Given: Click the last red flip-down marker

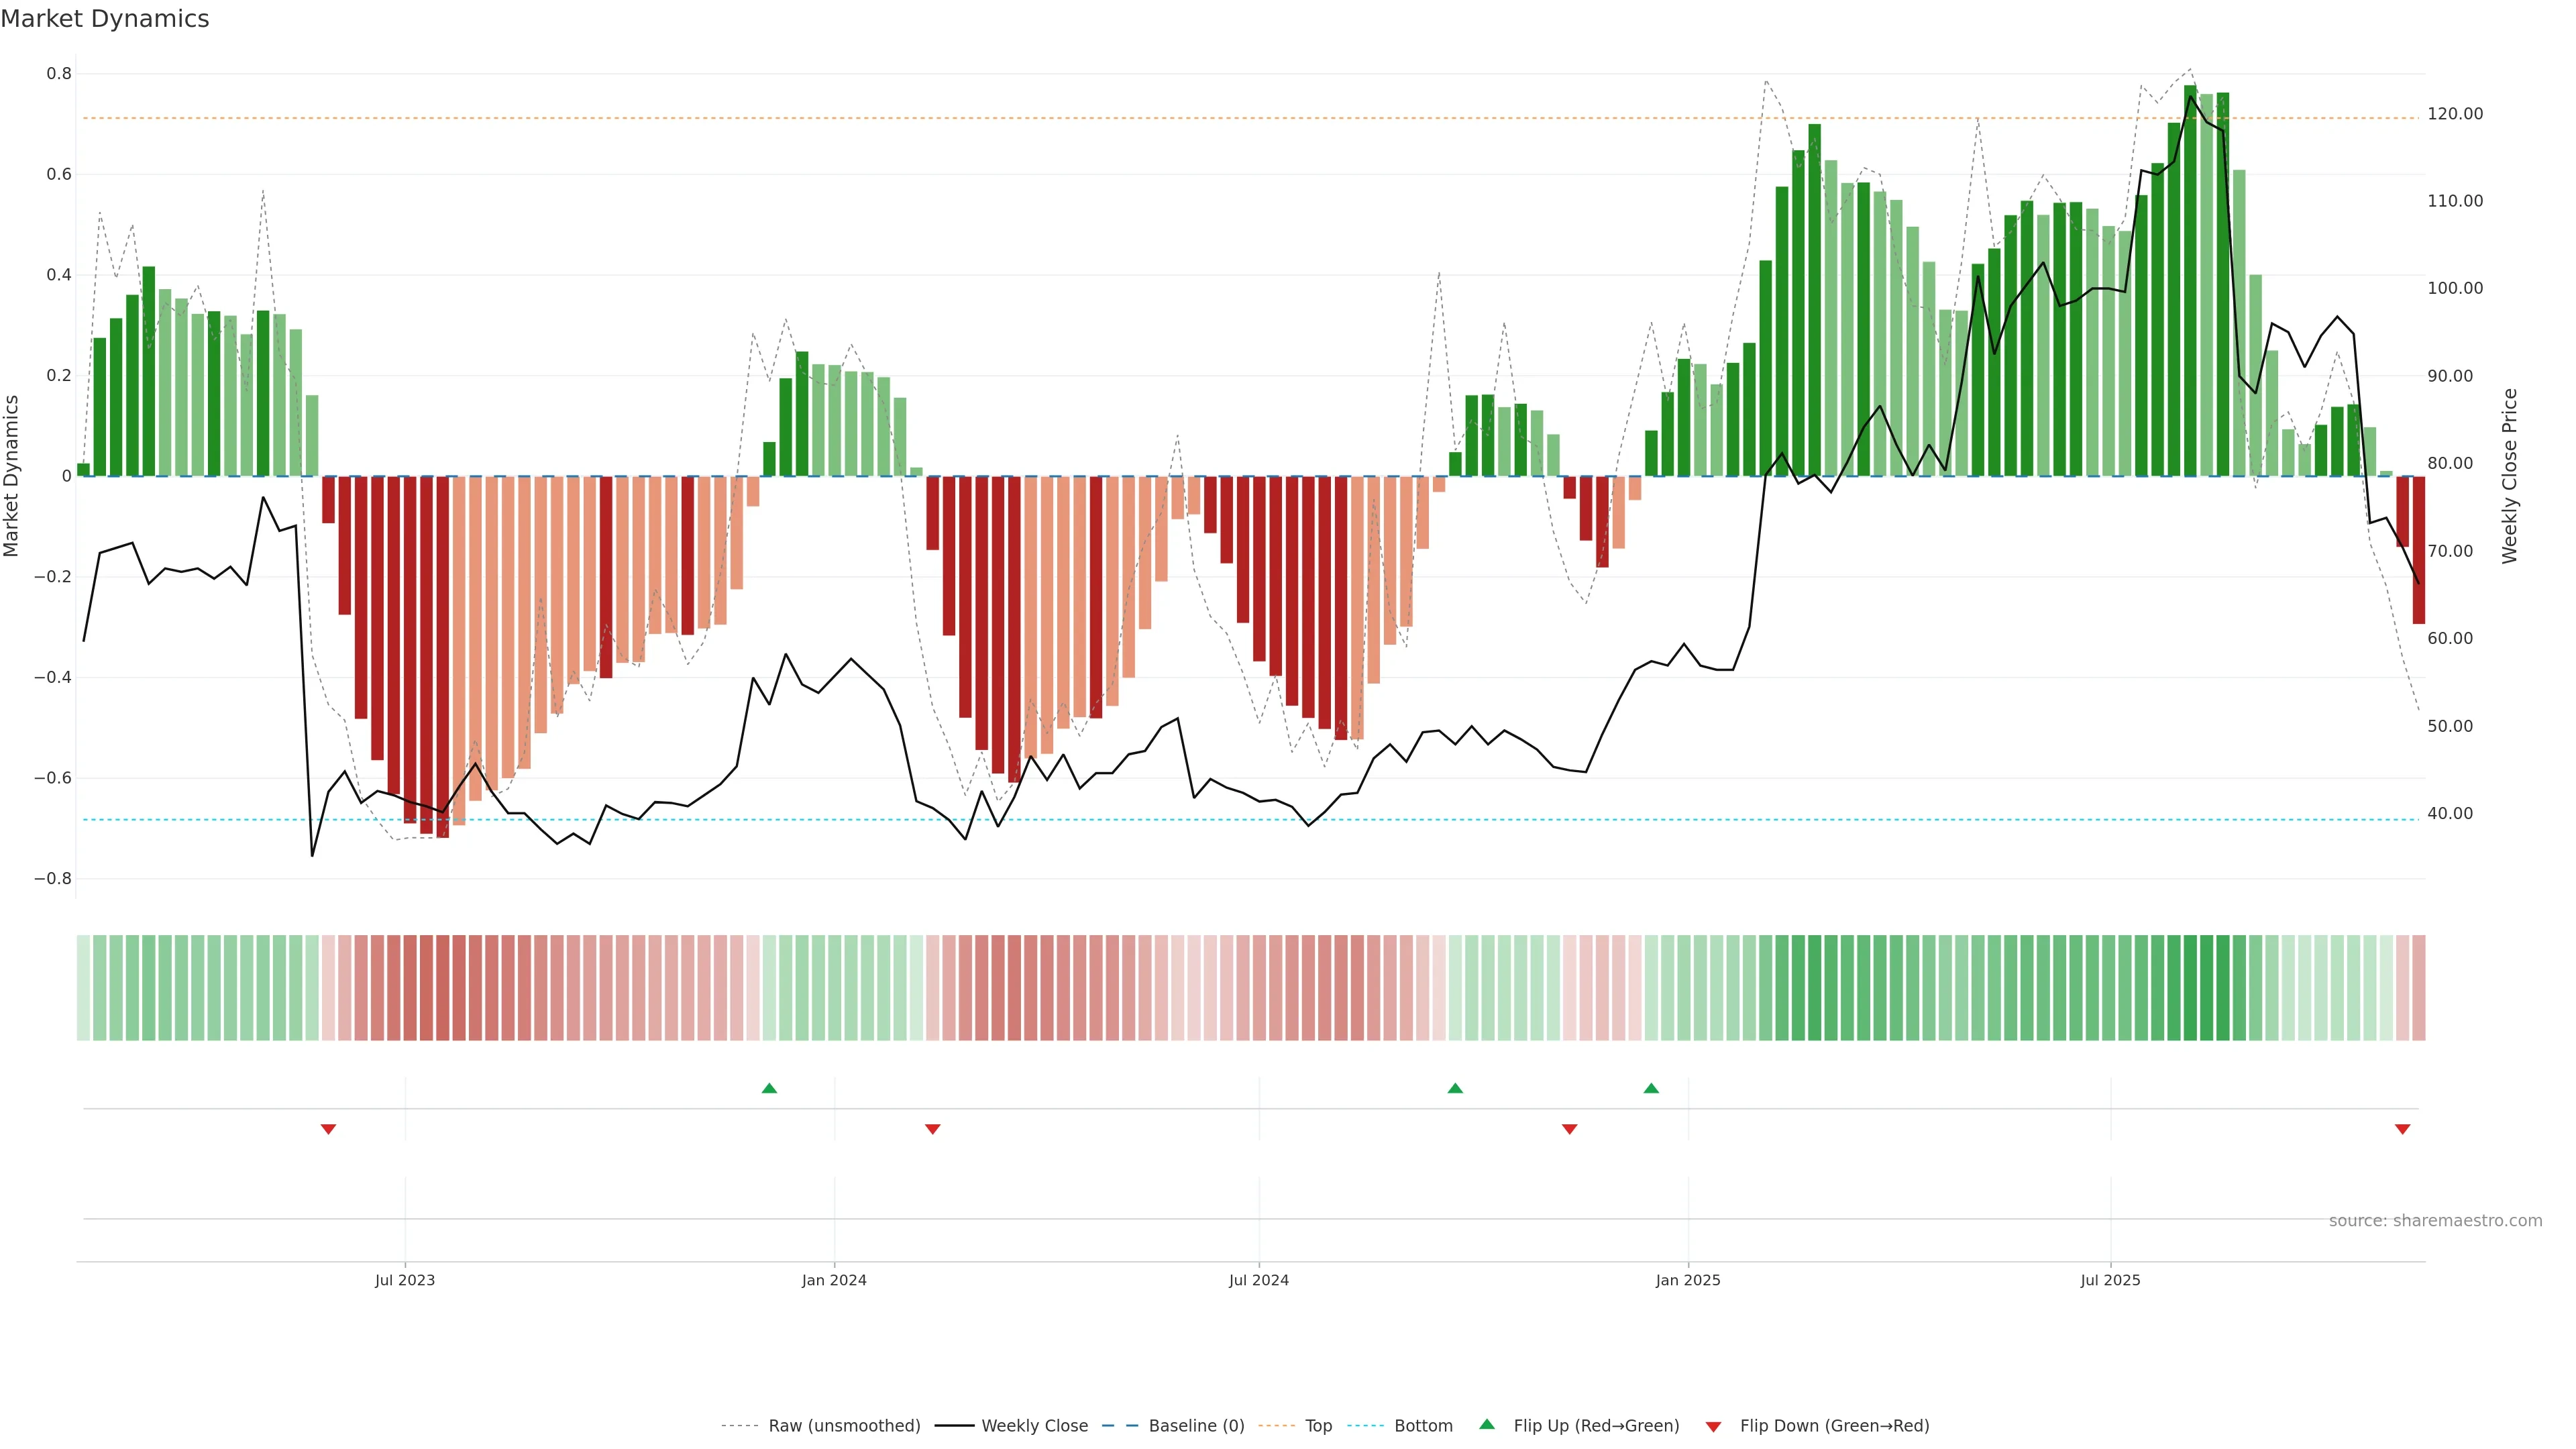Looking at the screenshot, I should 2402,1129.
